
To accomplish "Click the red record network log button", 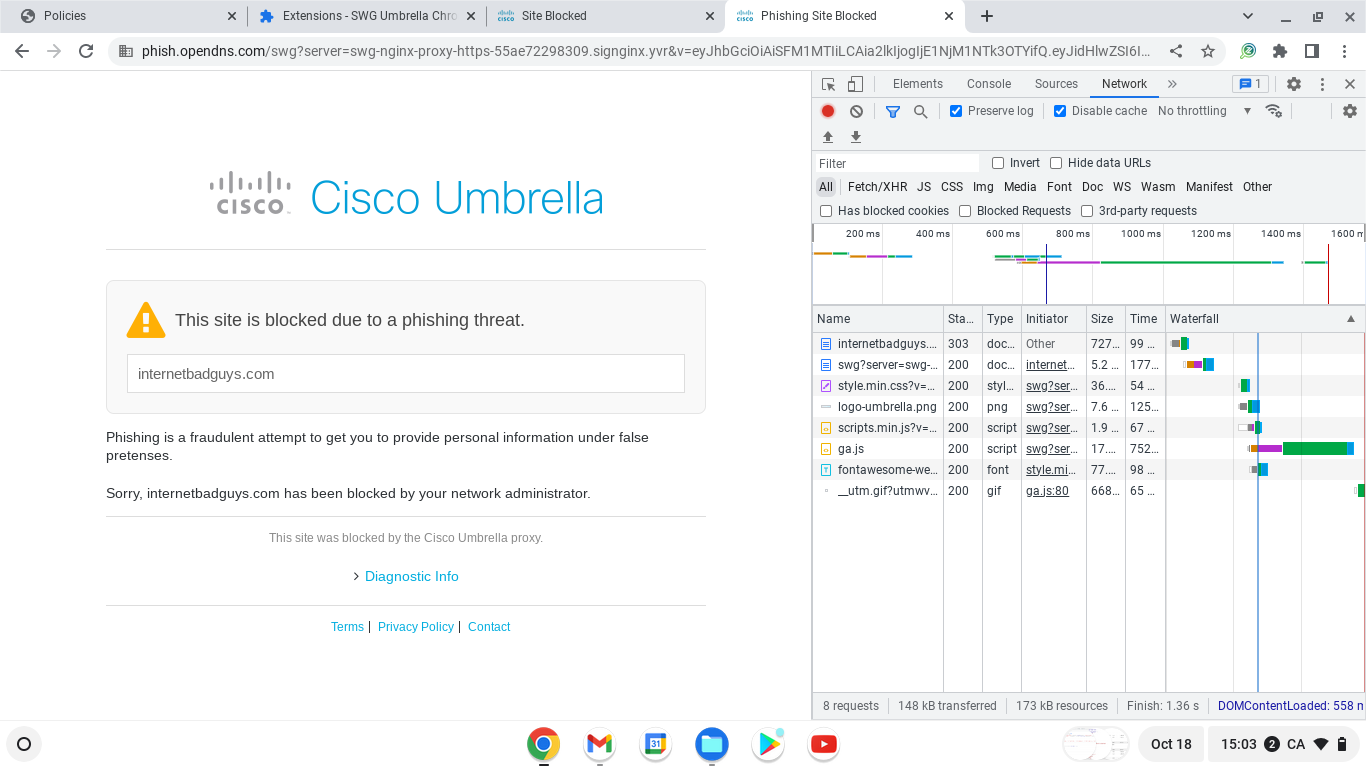I will pos(828,111).
